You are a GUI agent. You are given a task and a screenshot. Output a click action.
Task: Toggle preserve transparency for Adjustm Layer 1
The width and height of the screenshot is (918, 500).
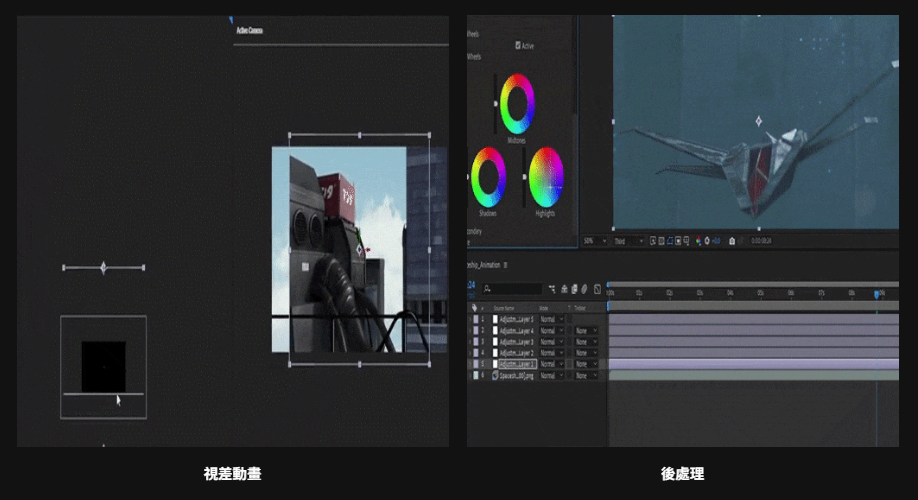569,364
